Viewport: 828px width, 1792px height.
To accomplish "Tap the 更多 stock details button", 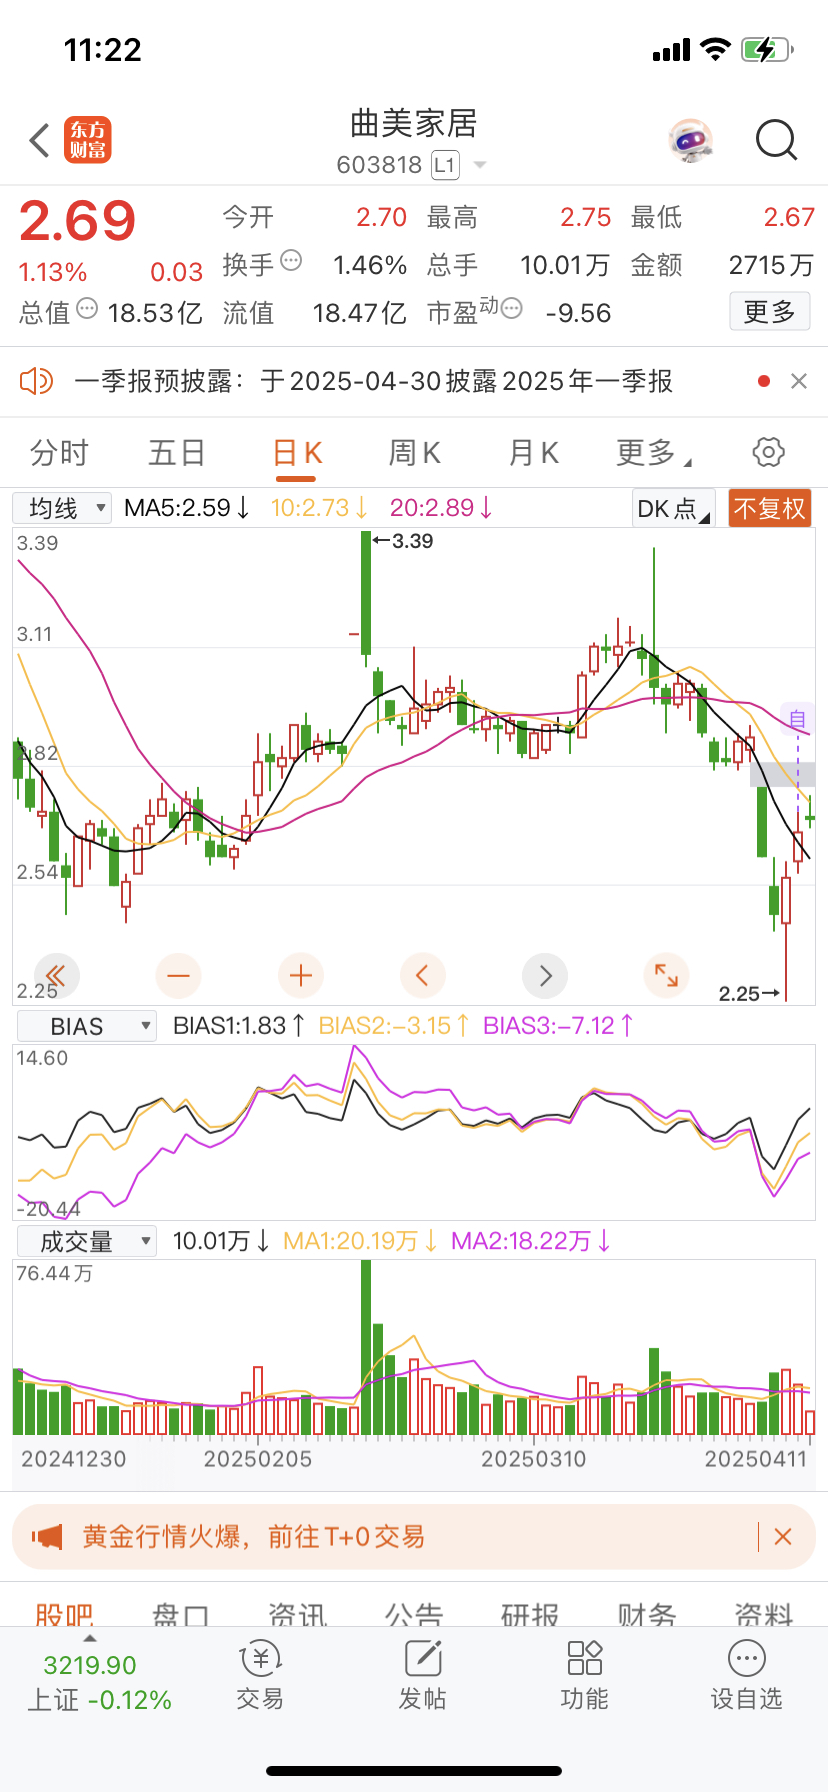I will coord(769,312).
